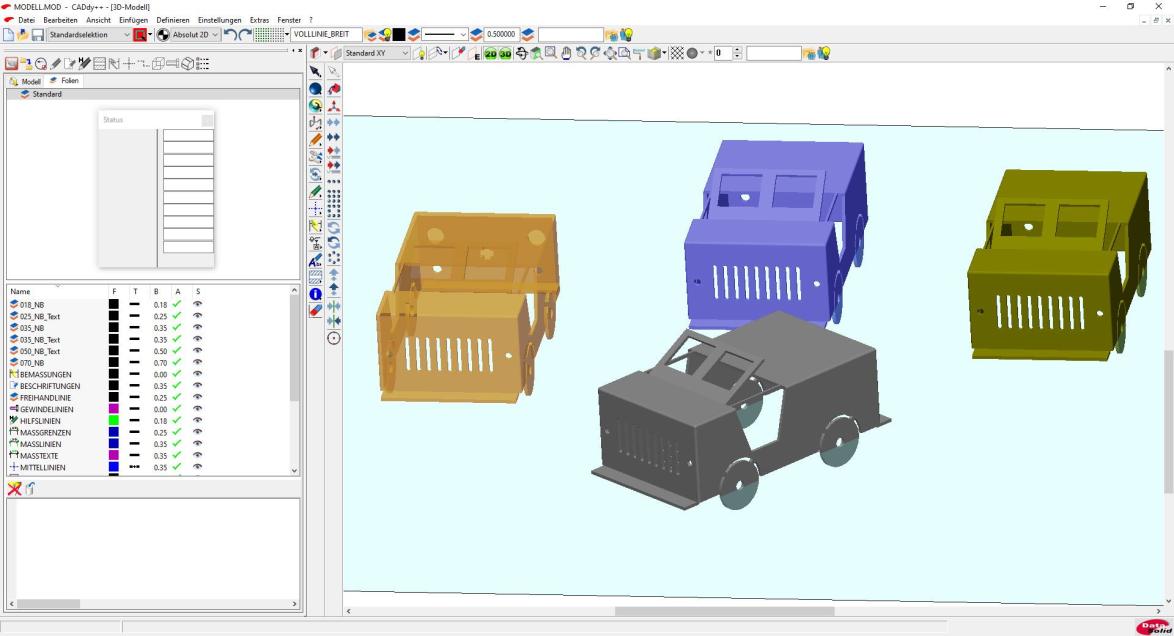Click the green color swatch of HILFSLINIEN
1174x636 pixels.
[x=114, y=421]
